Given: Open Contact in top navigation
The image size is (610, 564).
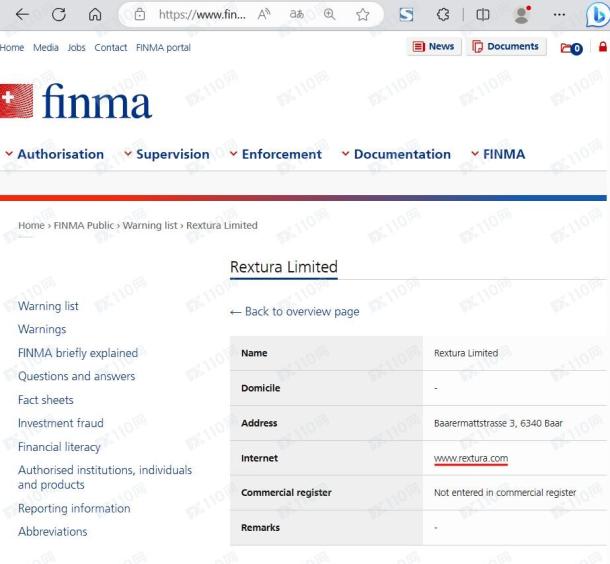Looking at the screenshot, I should click(x=110, y=47).
